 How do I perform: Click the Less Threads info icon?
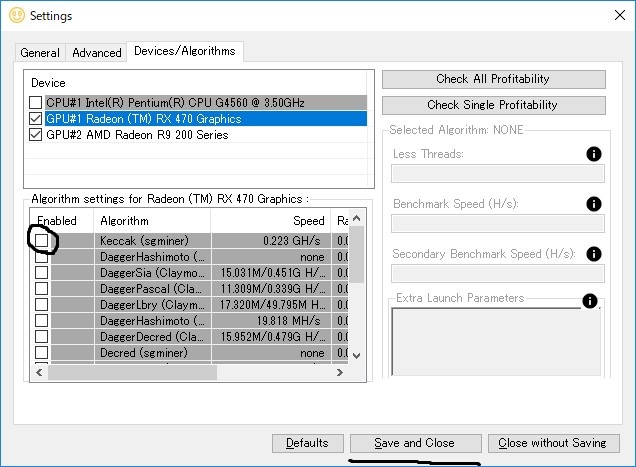point(593,154)
